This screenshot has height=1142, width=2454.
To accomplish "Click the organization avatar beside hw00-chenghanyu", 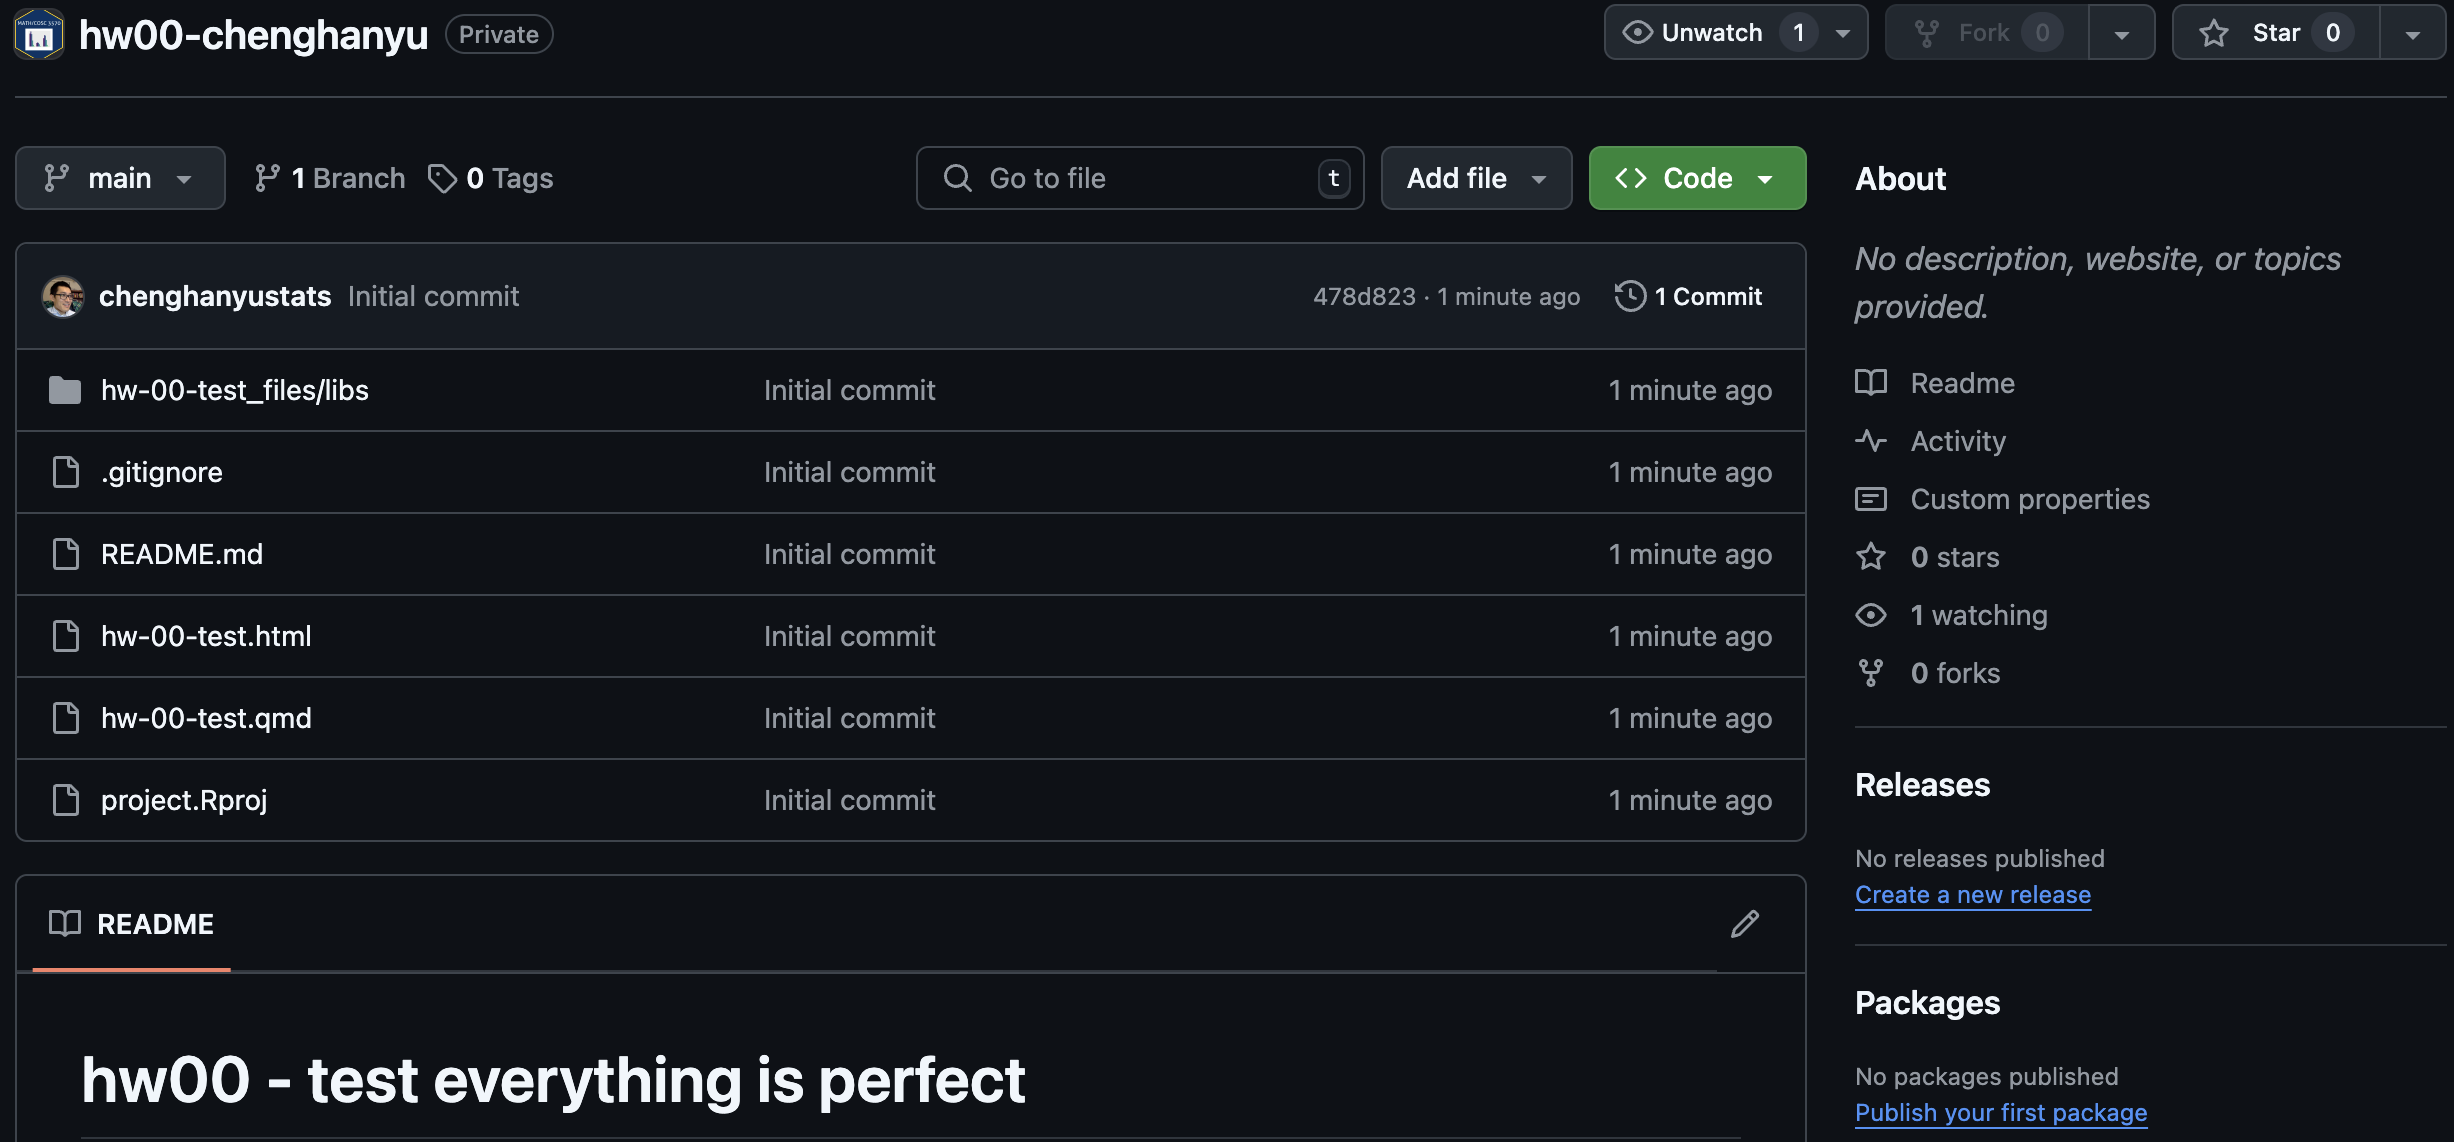I will 39,34.
